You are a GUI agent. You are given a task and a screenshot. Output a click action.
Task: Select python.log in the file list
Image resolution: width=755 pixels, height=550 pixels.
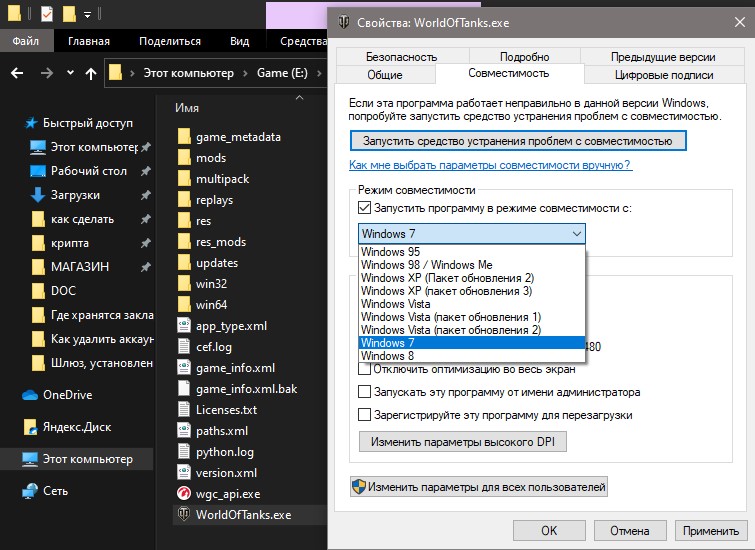[224, 452]
